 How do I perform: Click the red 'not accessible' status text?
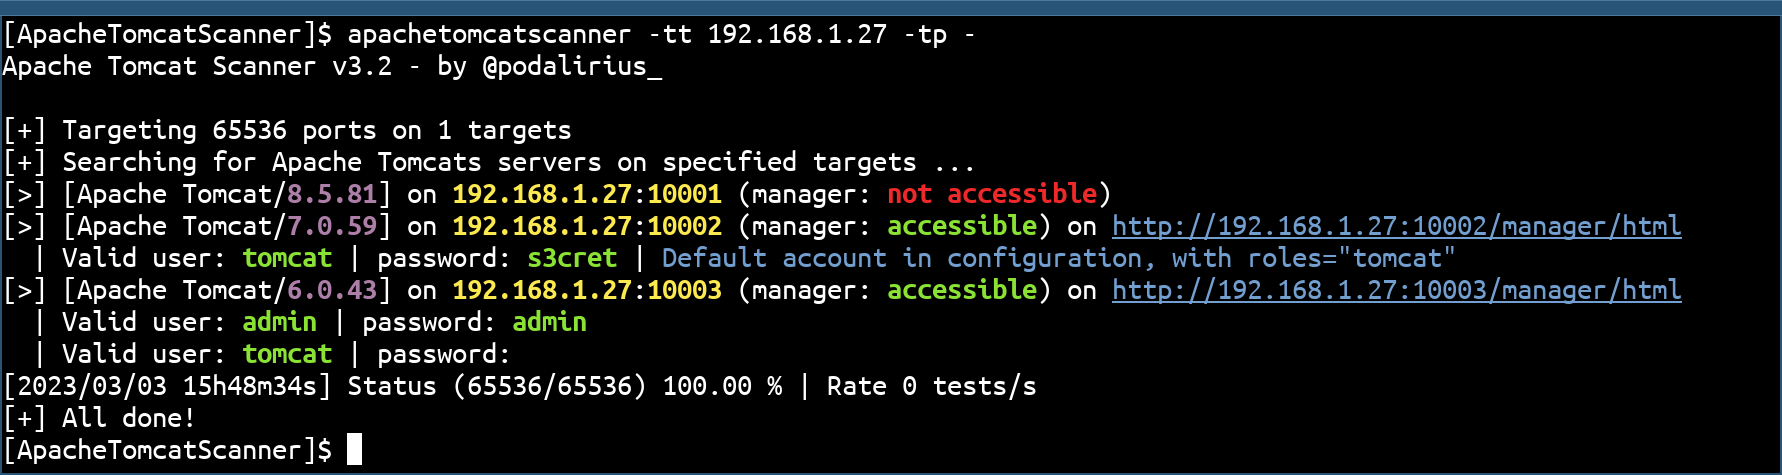click(992, 194)
